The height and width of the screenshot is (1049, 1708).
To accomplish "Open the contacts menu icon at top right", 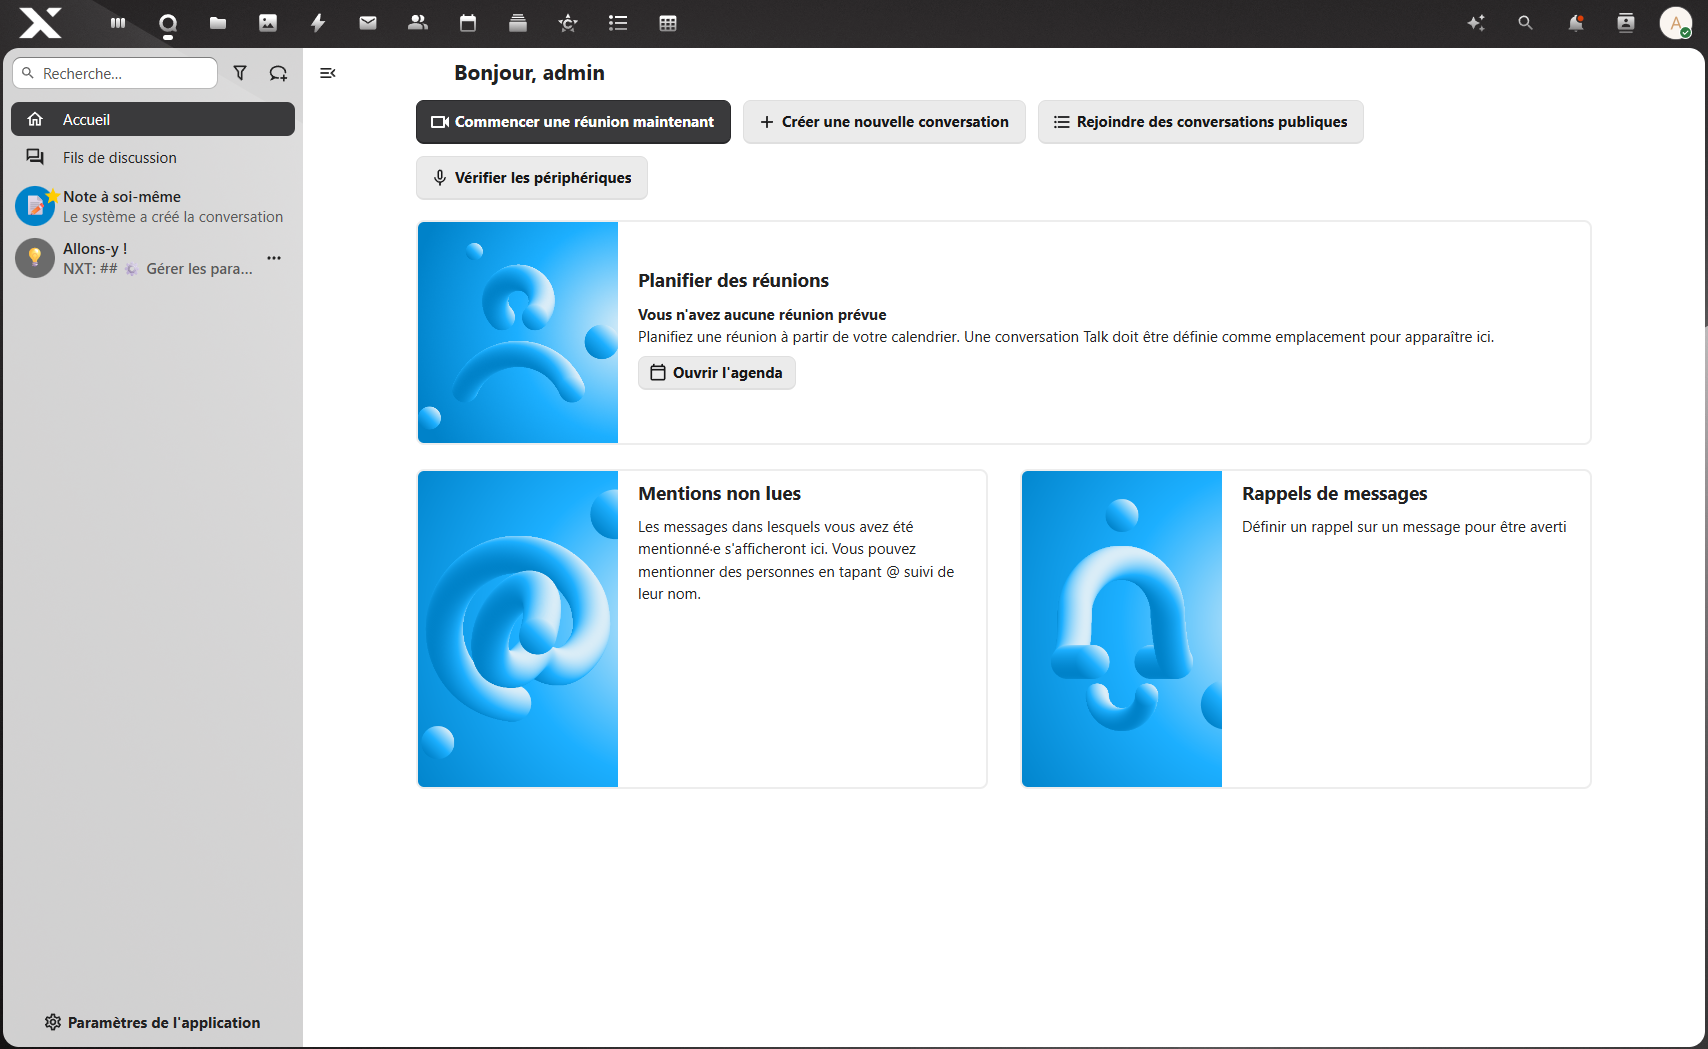I will pos(1626,23).
